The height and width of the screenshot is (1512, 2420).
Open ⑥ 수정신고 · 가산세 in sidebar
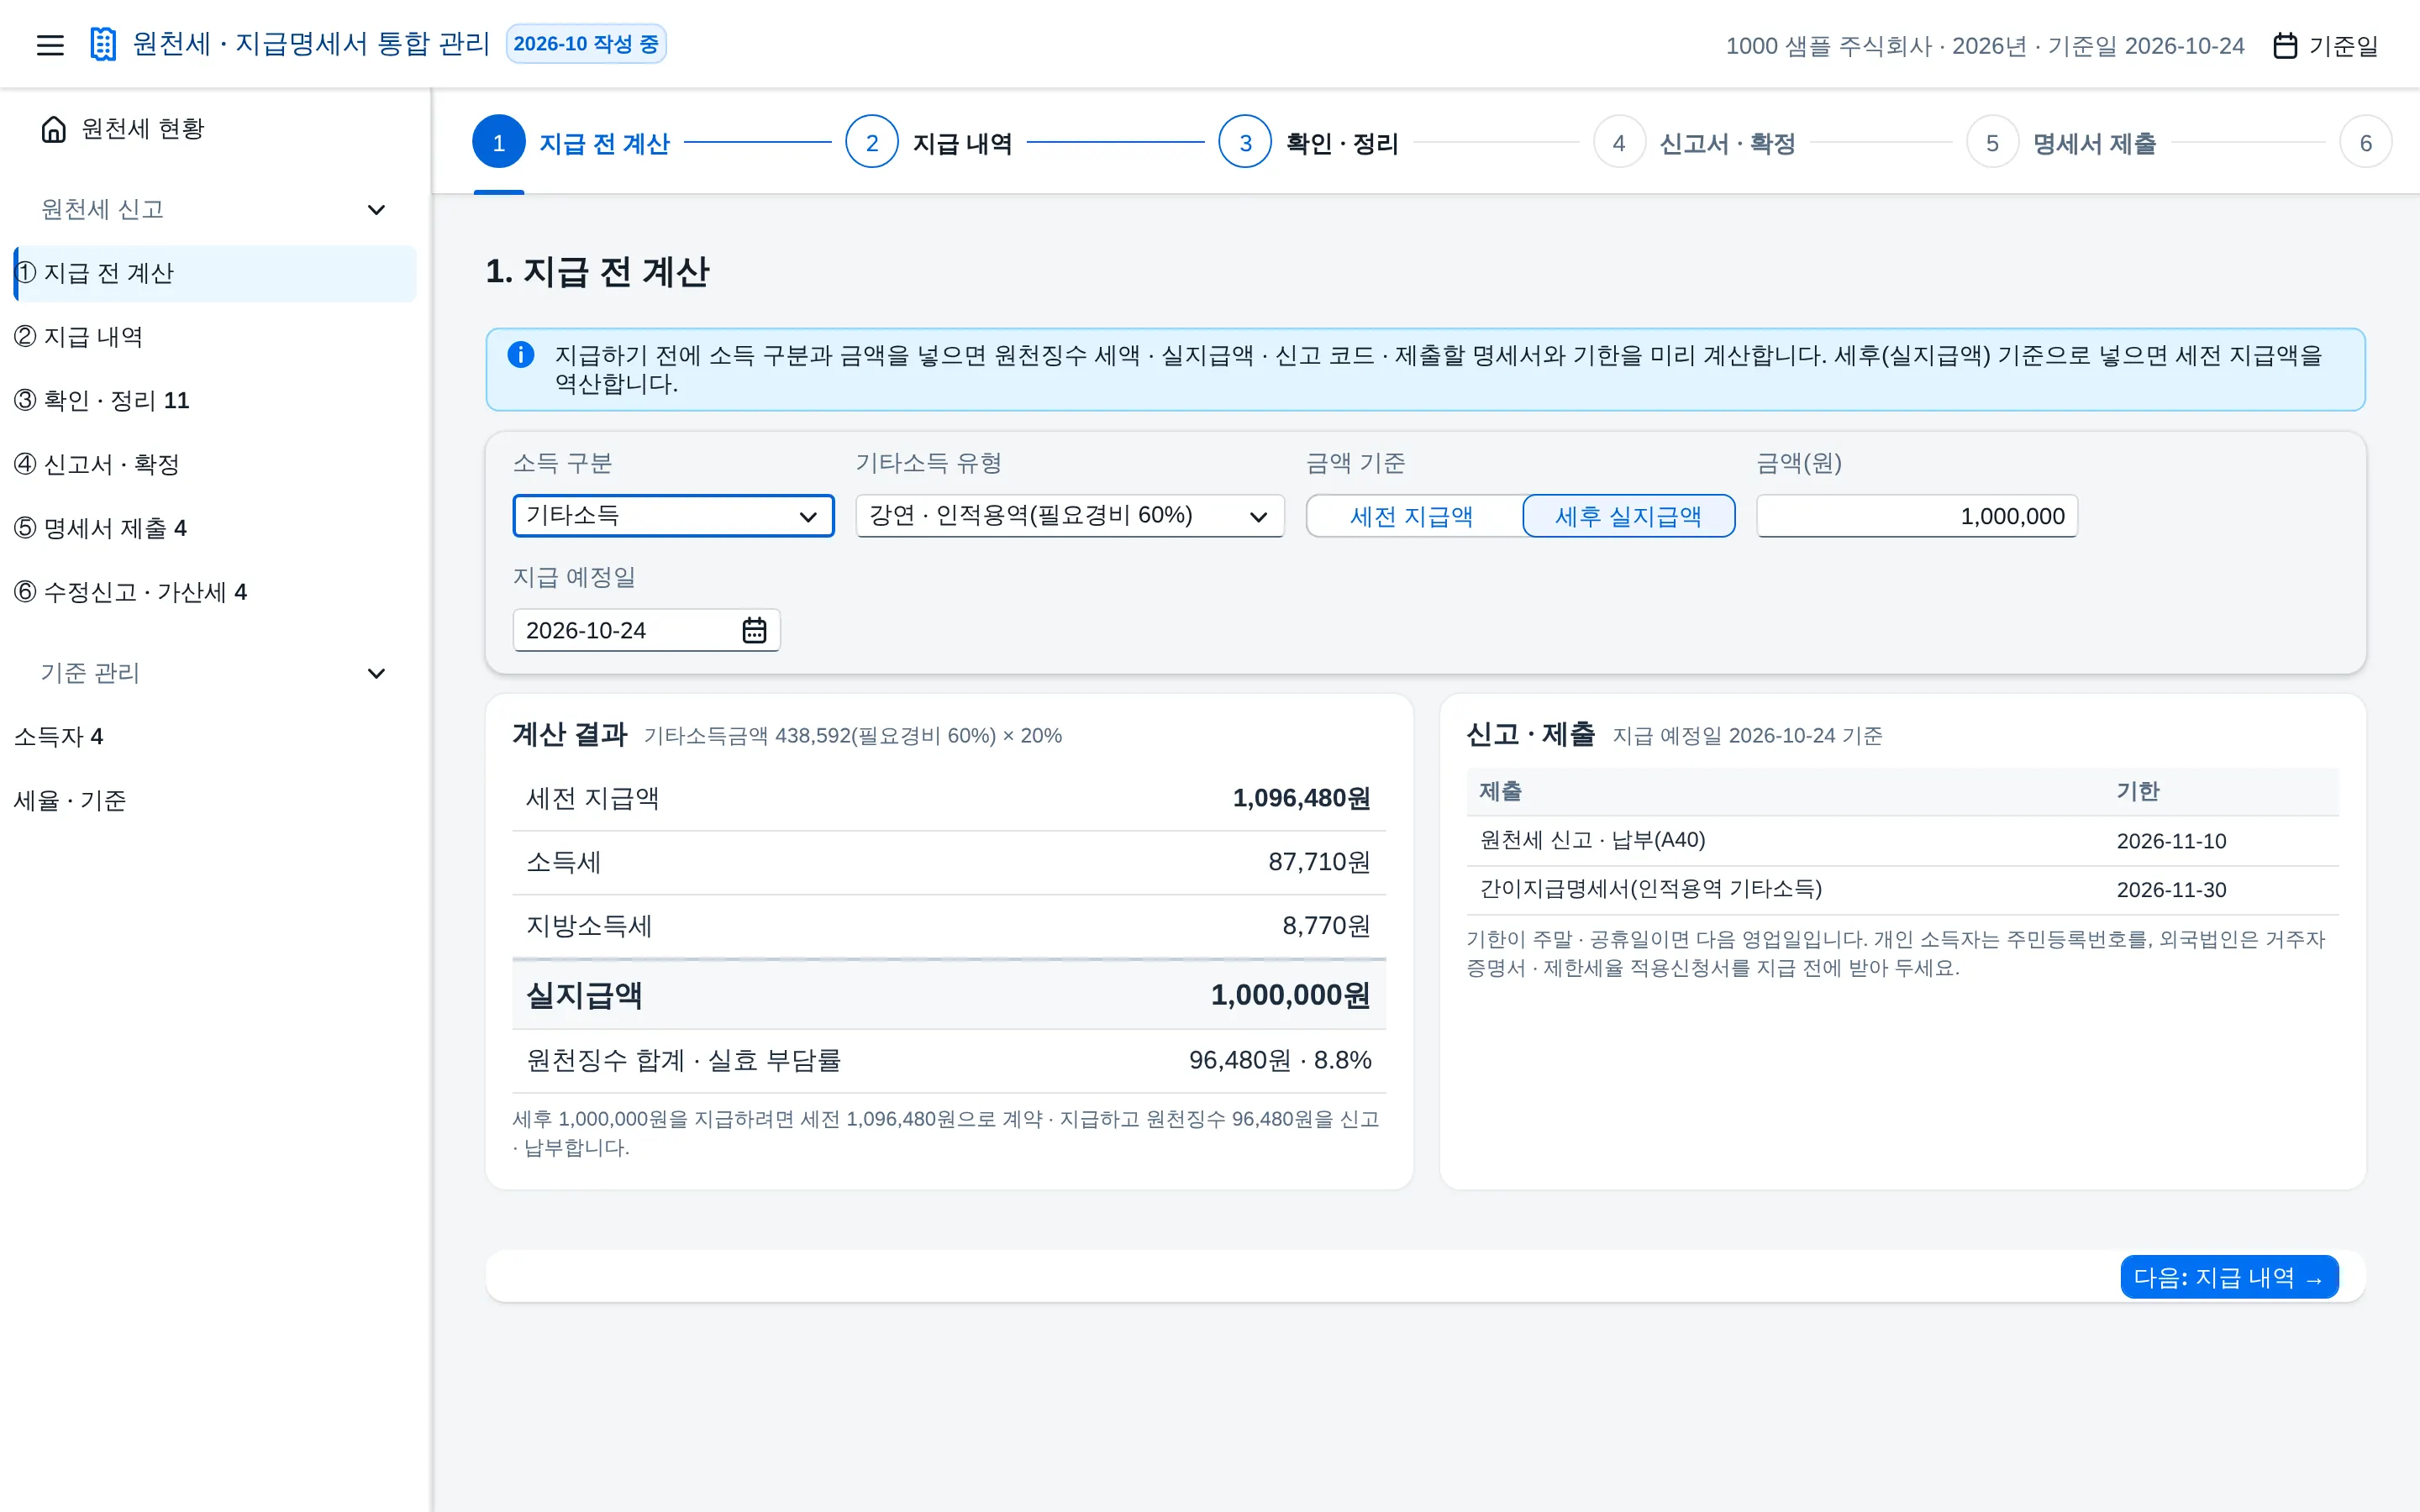(215, 592)
